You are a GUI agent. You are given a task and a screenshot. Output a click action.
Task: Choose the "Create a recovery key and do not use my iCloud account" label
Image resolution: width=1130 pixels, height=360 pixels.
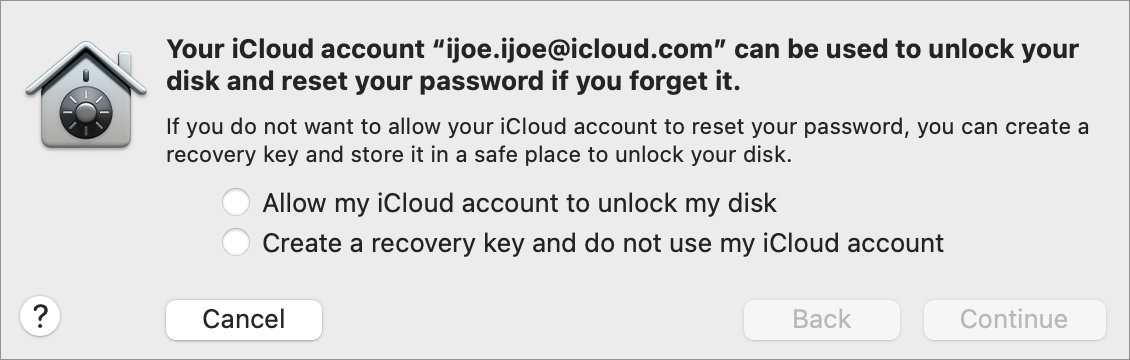coord(603,243)
